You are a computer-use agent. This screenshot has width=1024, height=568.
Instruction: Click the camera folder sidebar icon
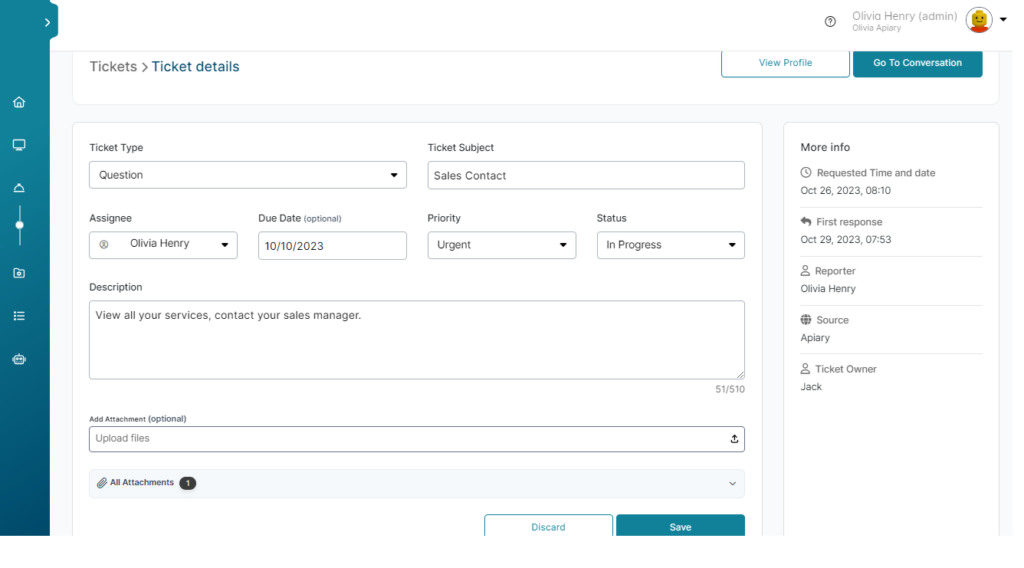tap(19, 273)
